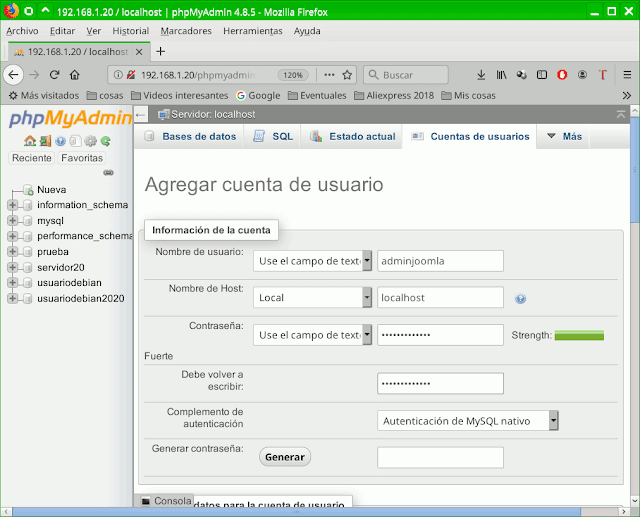Viewport: 640px width, 517px height.
Task: Click the Generar password button
Action: 285,457
